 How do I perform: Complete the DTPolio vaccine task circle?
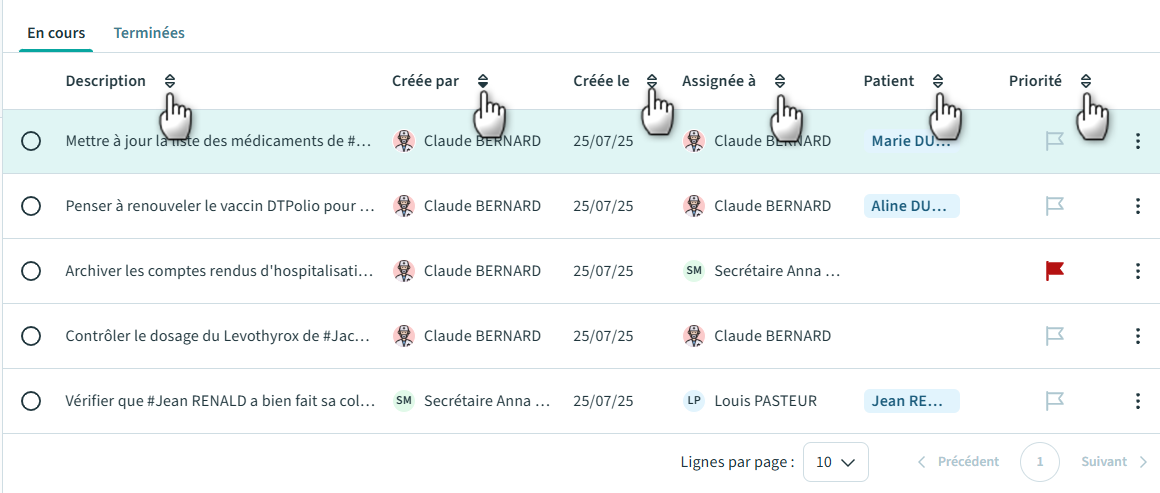click(x=31, y=206)
